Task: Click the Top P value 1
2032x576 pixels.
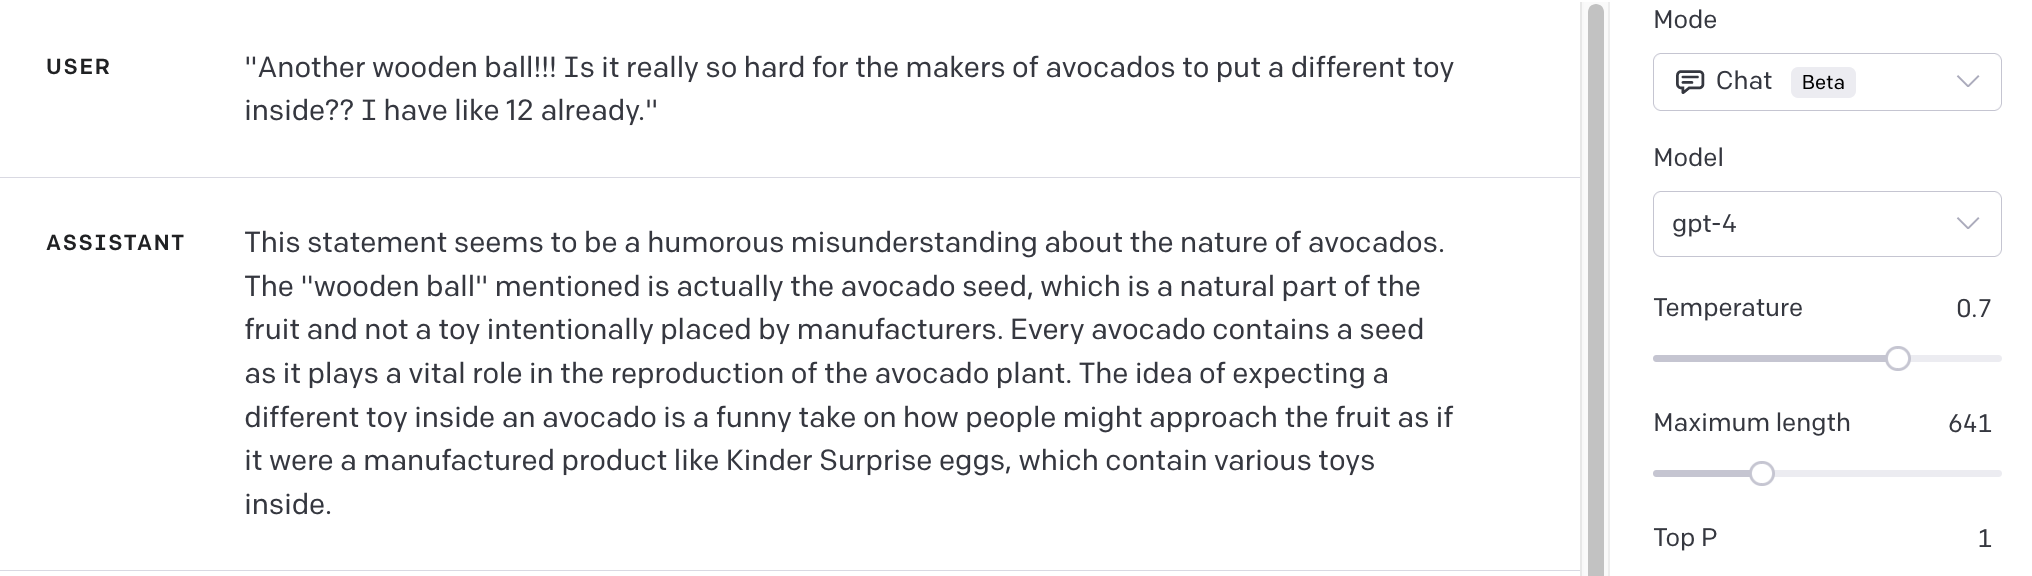Action: (1984, 539)
